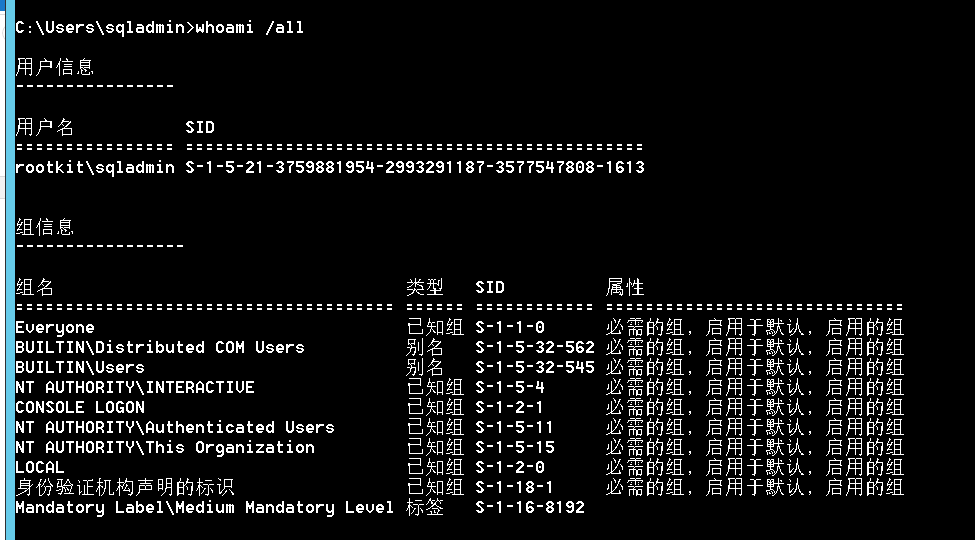Click NT AUTHORITY\This Organization entry
The height and width of the screenshot is (540, 975).
[165, 447]
